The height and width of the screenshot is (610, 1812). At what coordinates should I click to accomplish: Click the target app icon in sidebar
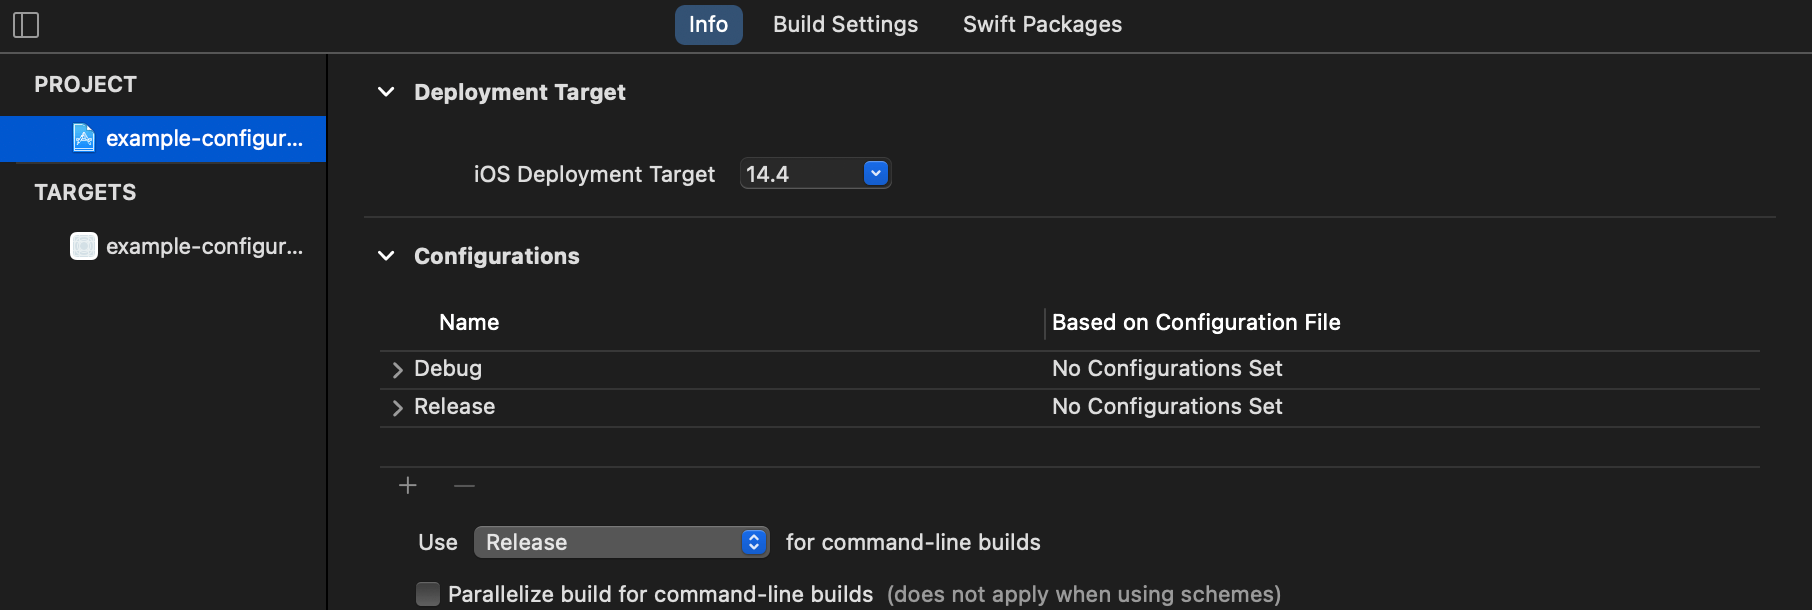[x=84, y=246]
